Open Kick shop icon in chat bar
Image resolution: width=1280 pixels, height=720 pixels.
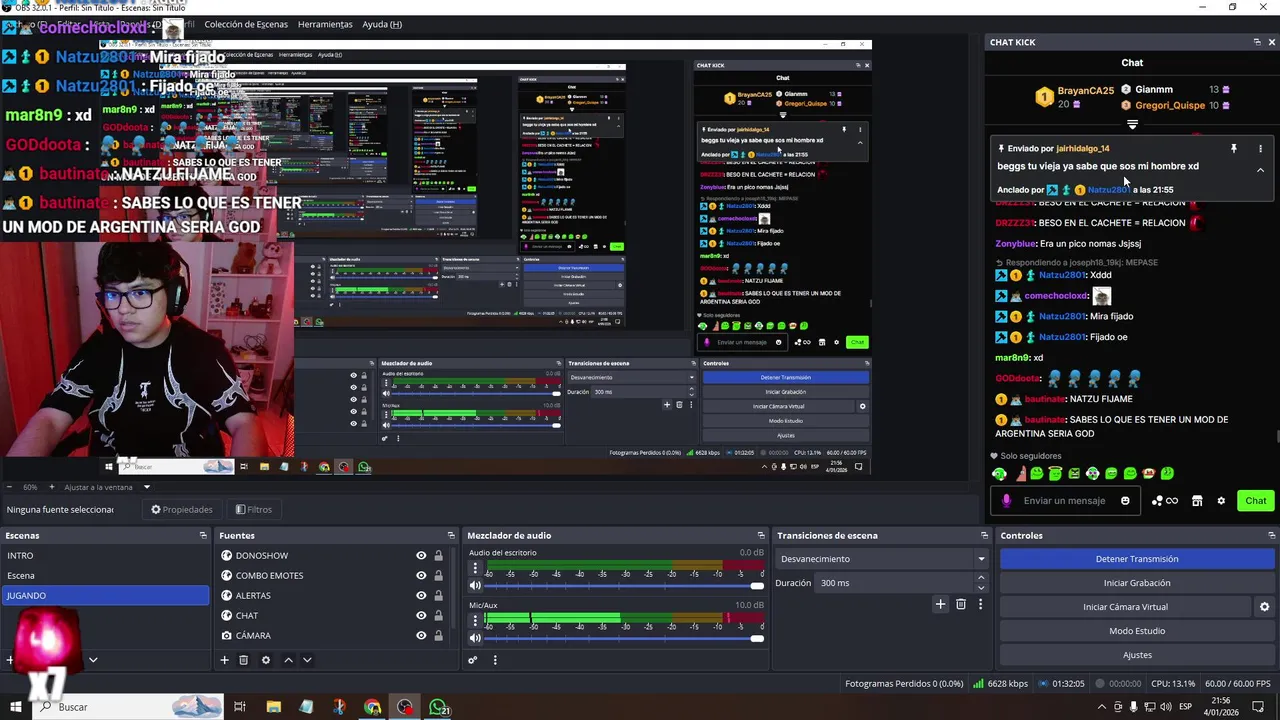tap(1197, 501)
